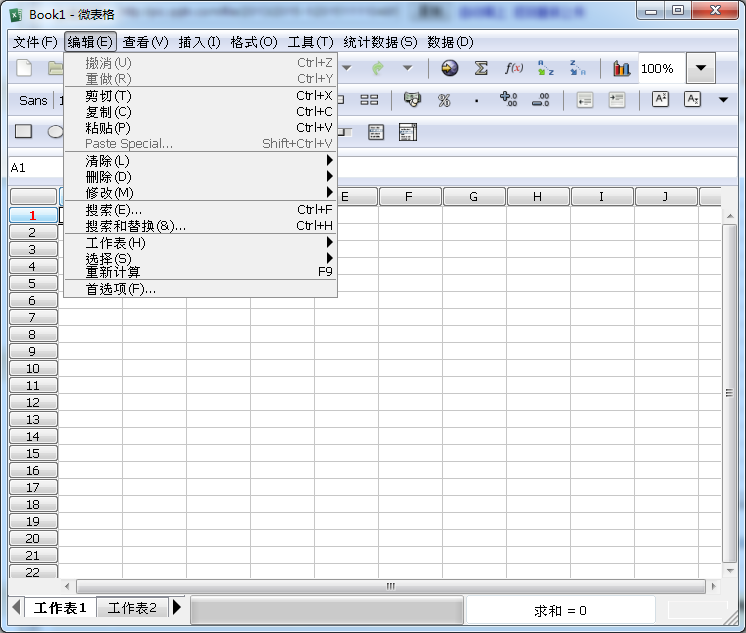The height and width of the screenshot is (633, 746).
Task: Insert a chart with the bar chart icon
Action: click(x=622, y=68)
